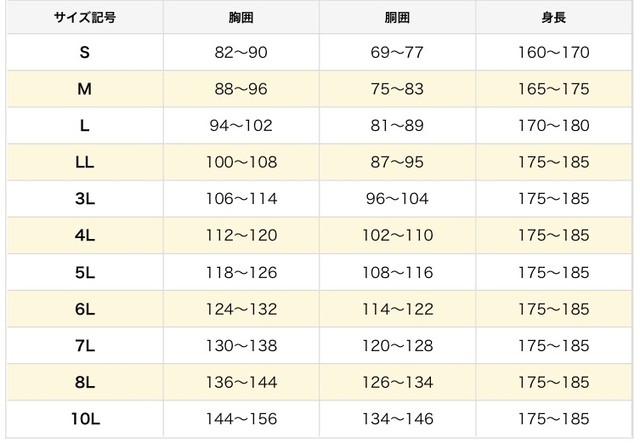Viewport: 640px width, 443px height.
Task: Click waist value 126～134 in 8L row
Action: click(398, 382)
